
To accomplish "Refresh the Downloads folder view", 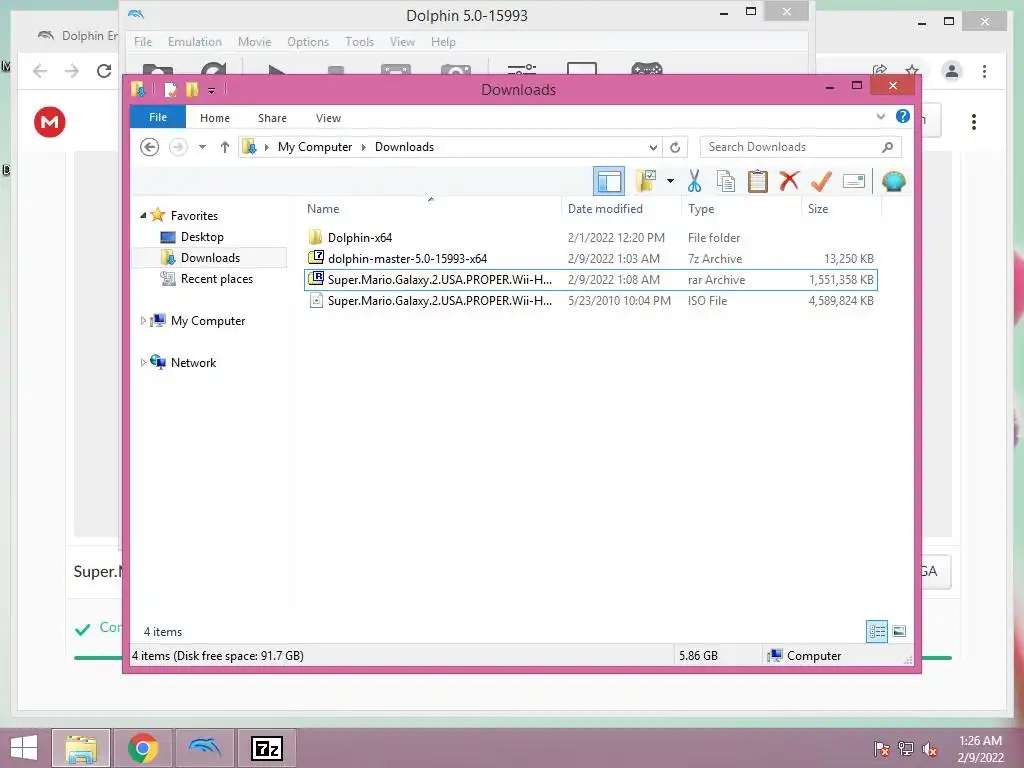I will click(675, 147).
